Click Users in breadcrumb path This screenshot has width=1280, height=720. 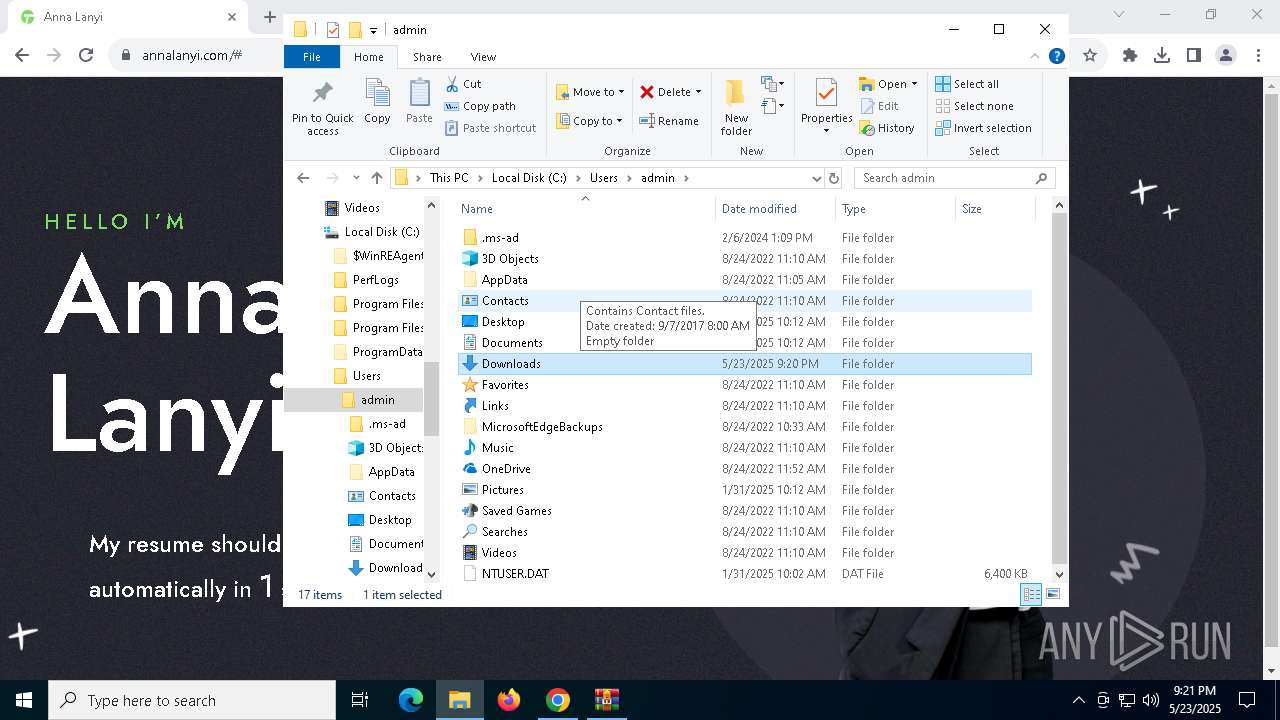[x=604, y=178]
